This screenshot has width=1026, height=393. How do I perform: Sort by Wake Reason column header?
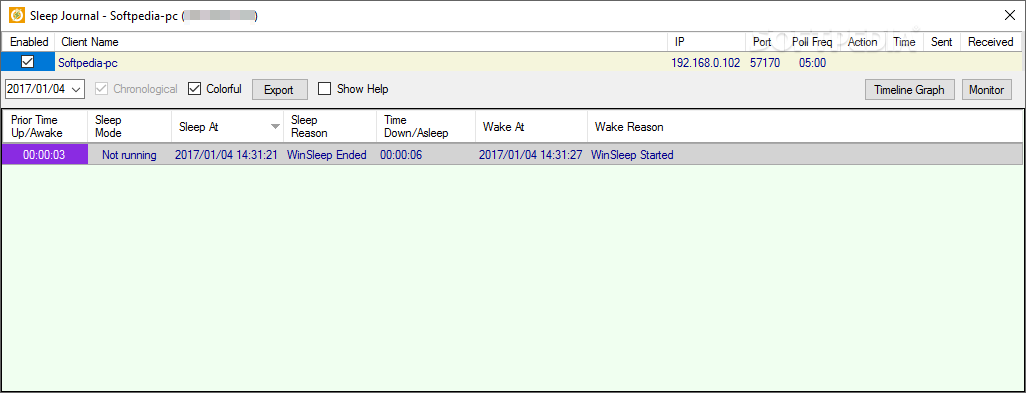pos(804,127)
